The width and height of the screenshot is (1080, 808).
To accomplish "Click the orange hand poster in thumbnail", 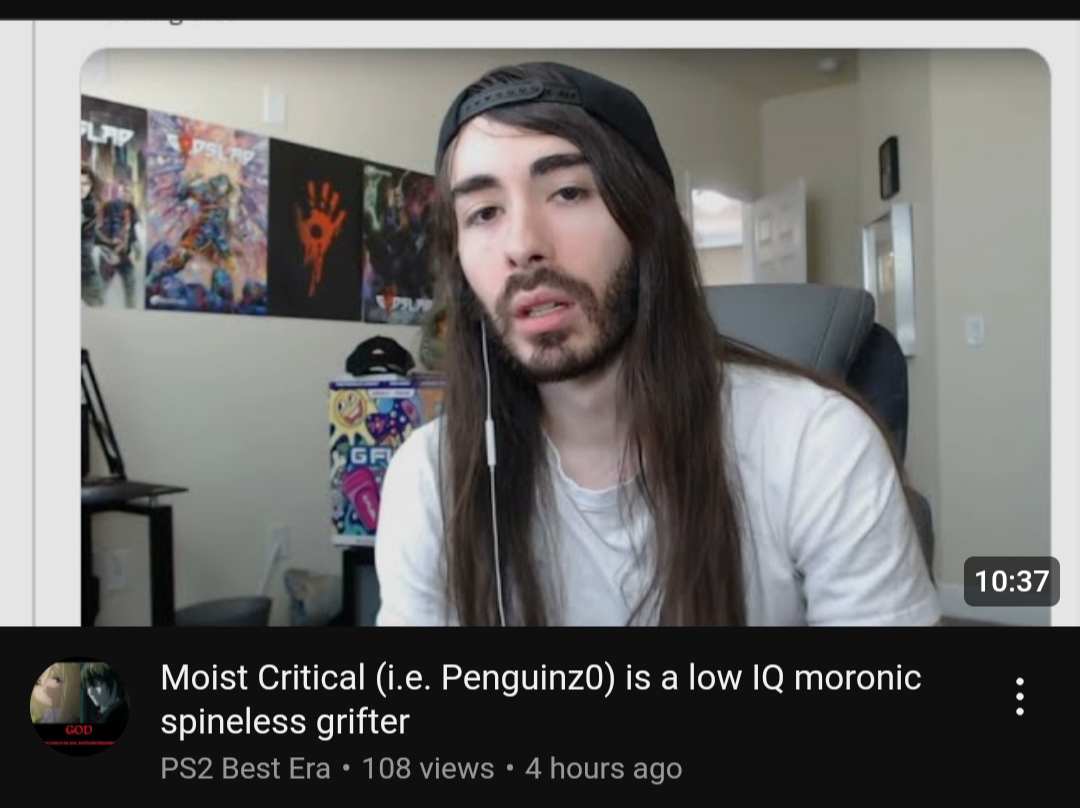I will click(x=315, y=229).
